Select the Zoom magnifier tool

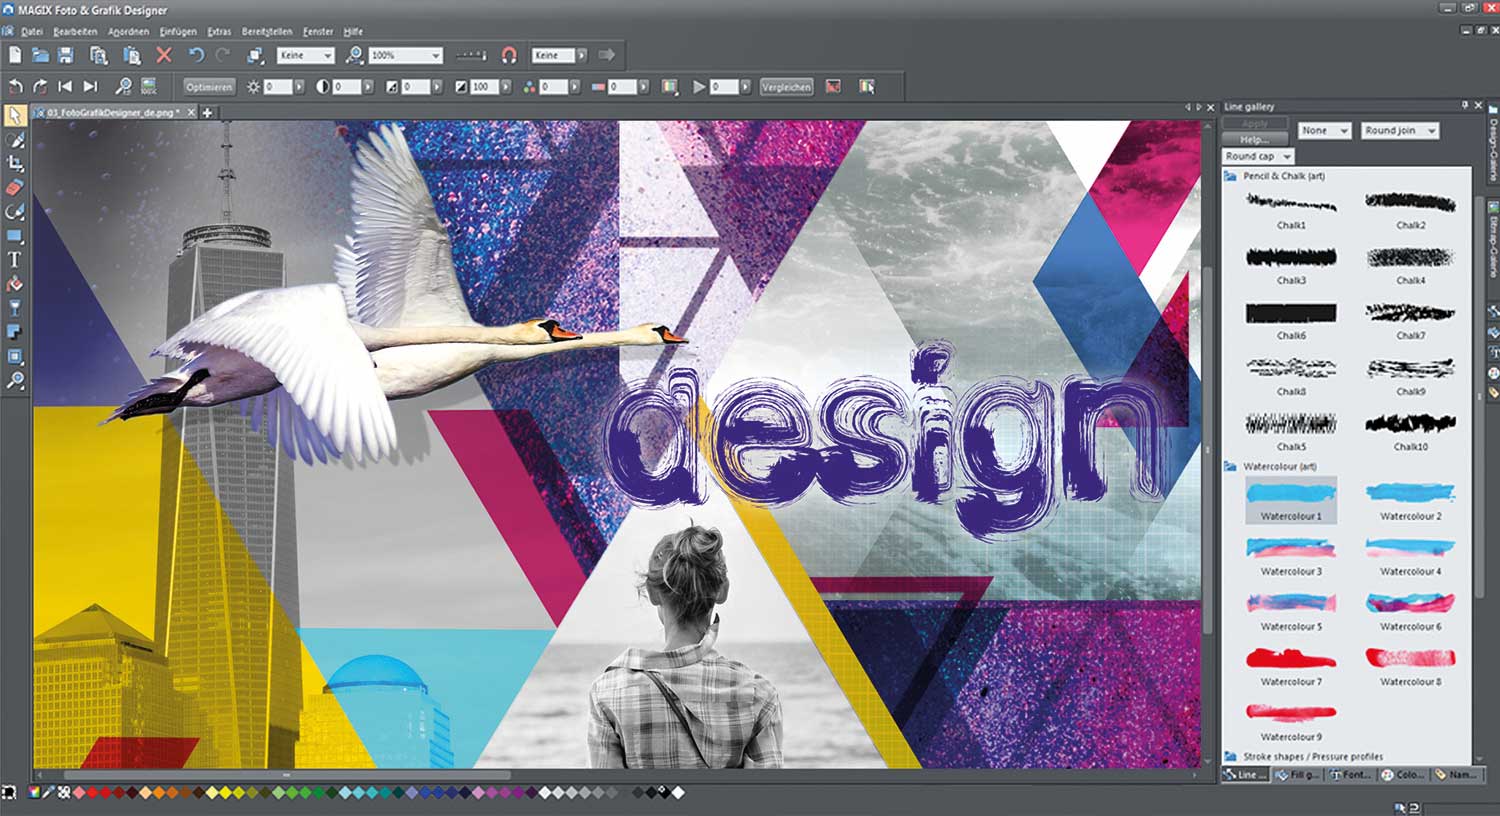point(15,380)
